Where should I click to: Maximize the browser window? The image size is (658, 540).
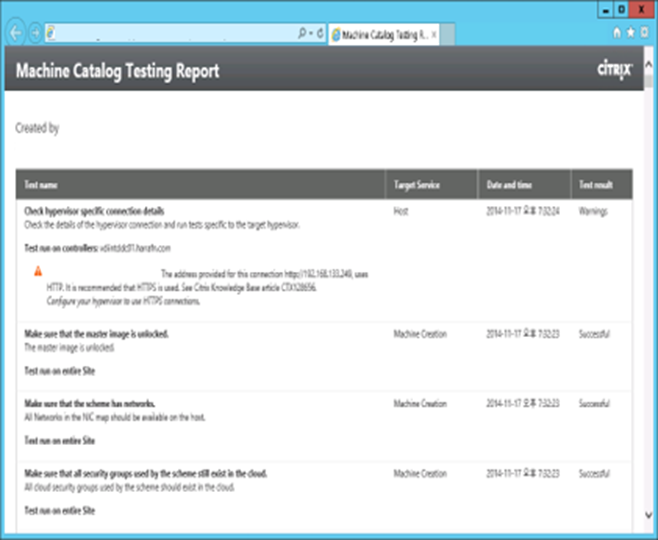(621, 10)
